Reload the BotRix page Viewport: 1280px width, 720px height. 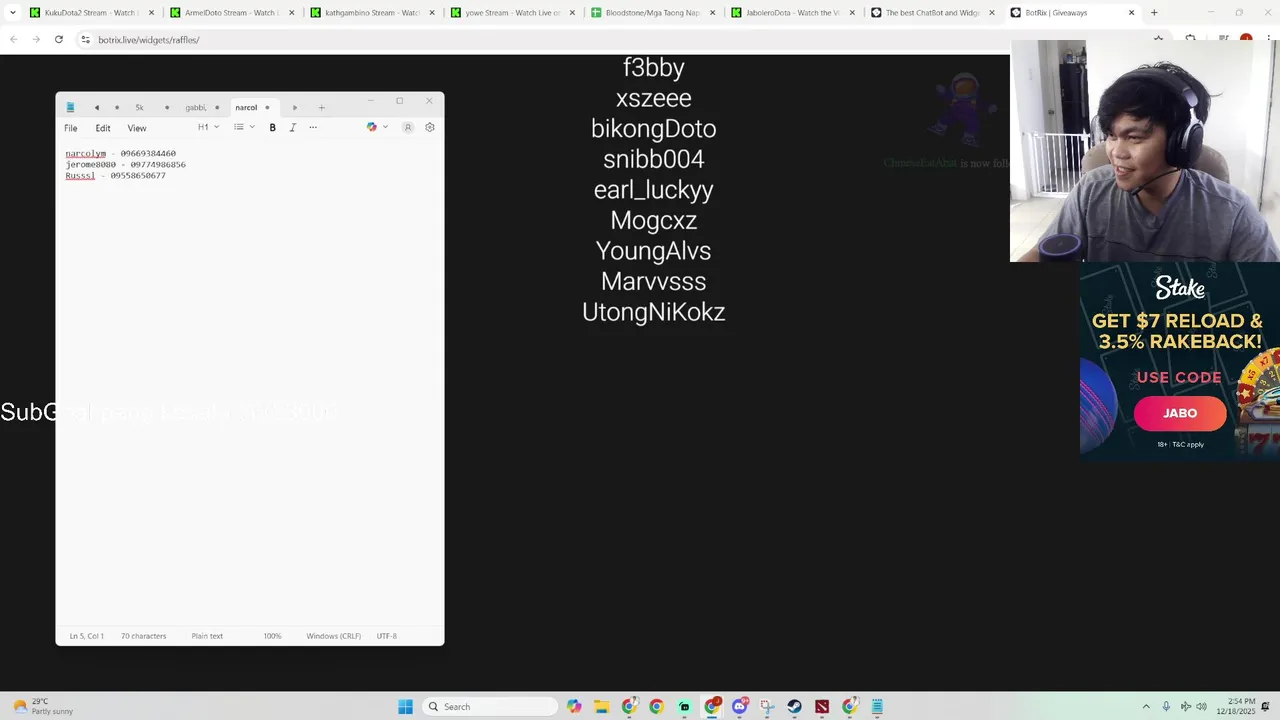(59, 39)
